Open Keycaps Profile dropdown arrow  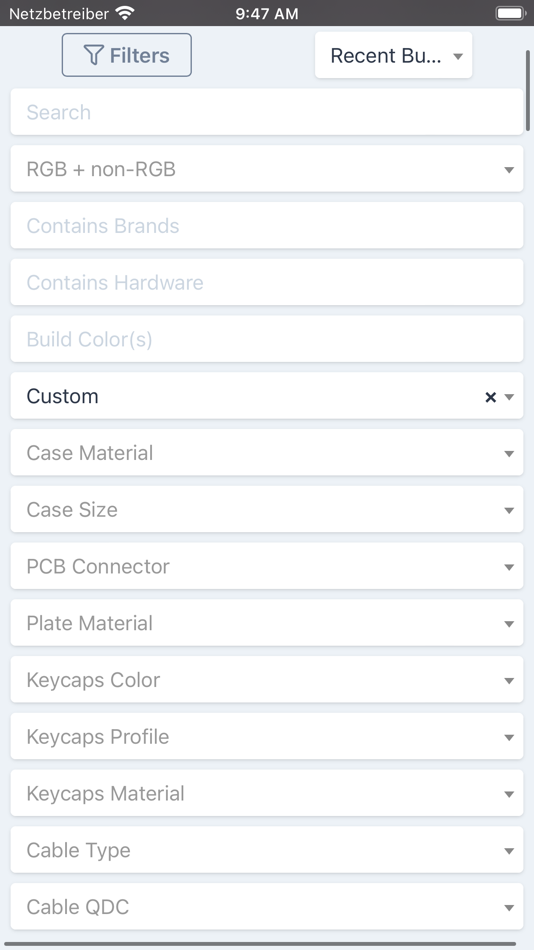[509, 737]
